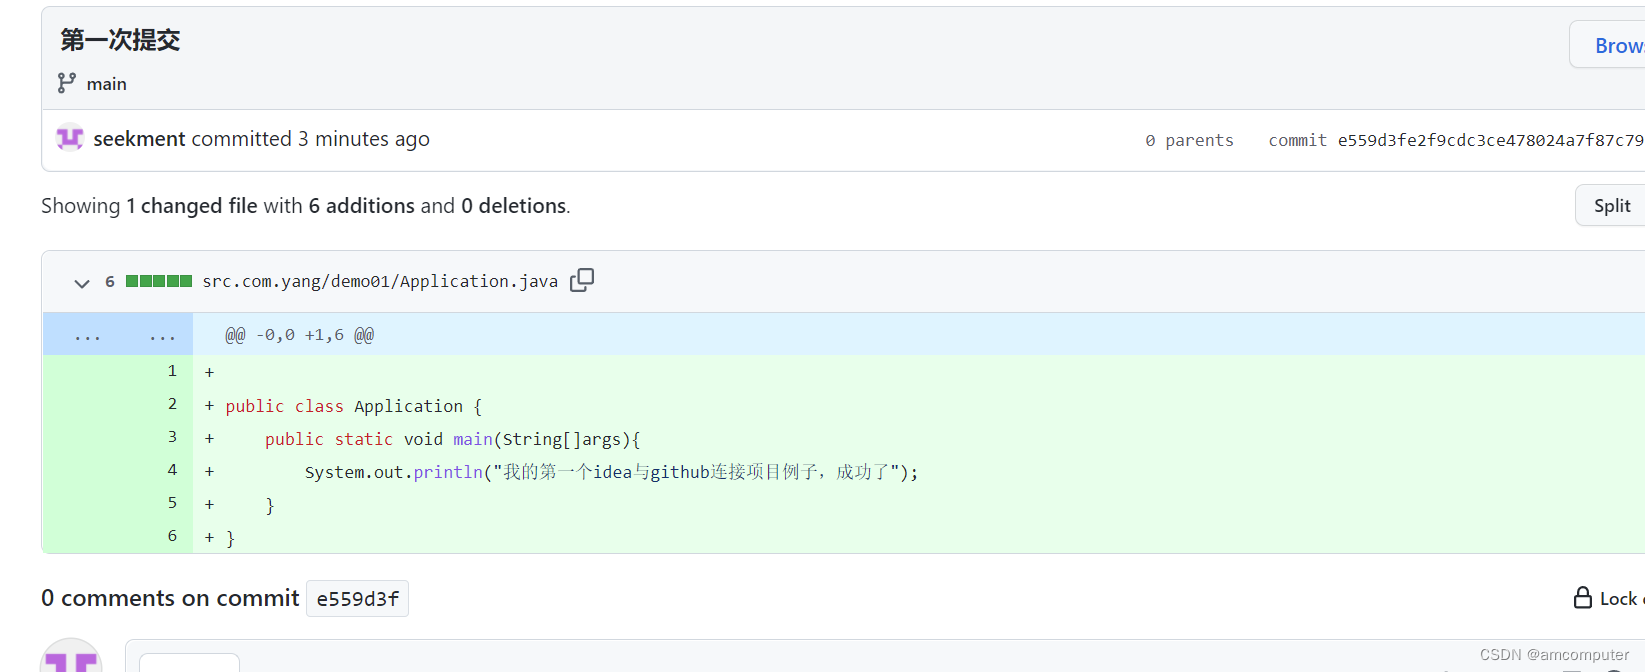
Task: Click the full commit hash e559d3fe2f9c...
Action: coord(1491,140)
